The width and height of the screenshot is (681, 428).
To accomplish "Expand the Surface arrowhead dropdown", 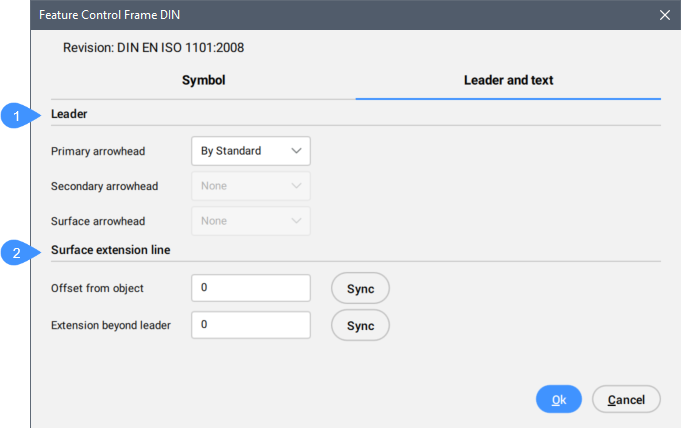I will [x=250, y=221].
